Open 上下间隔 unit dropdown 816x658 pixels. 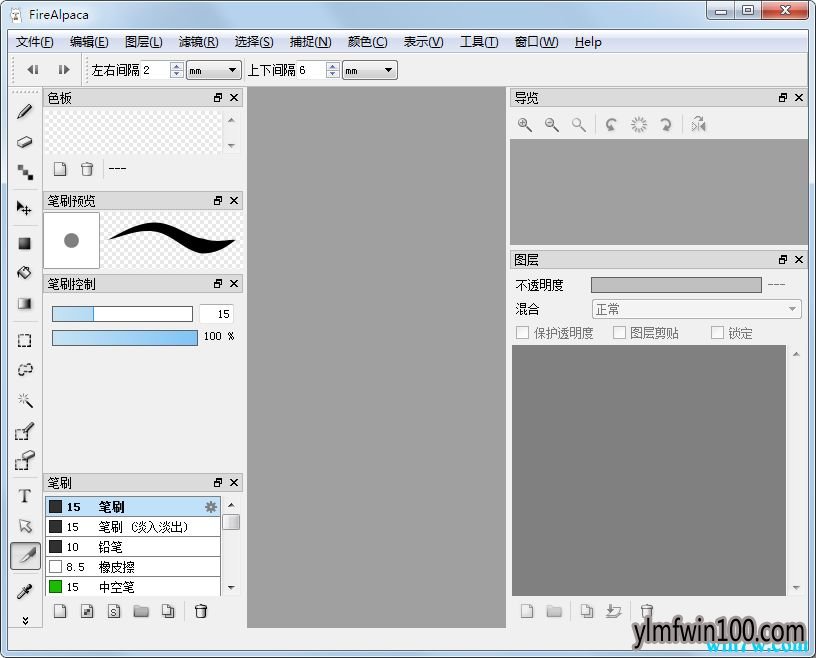point(369,70)
